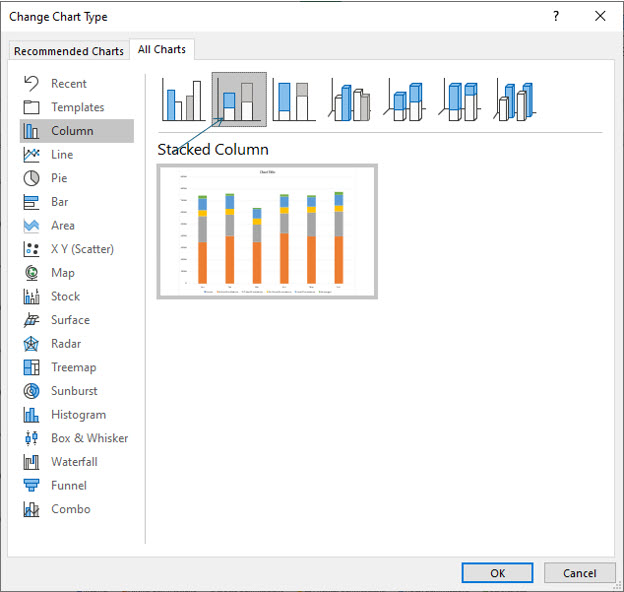Select the 3-D Column subtype icon
Image resolution: width=624 pixels, height=592 pixels.
pos(515,100)
